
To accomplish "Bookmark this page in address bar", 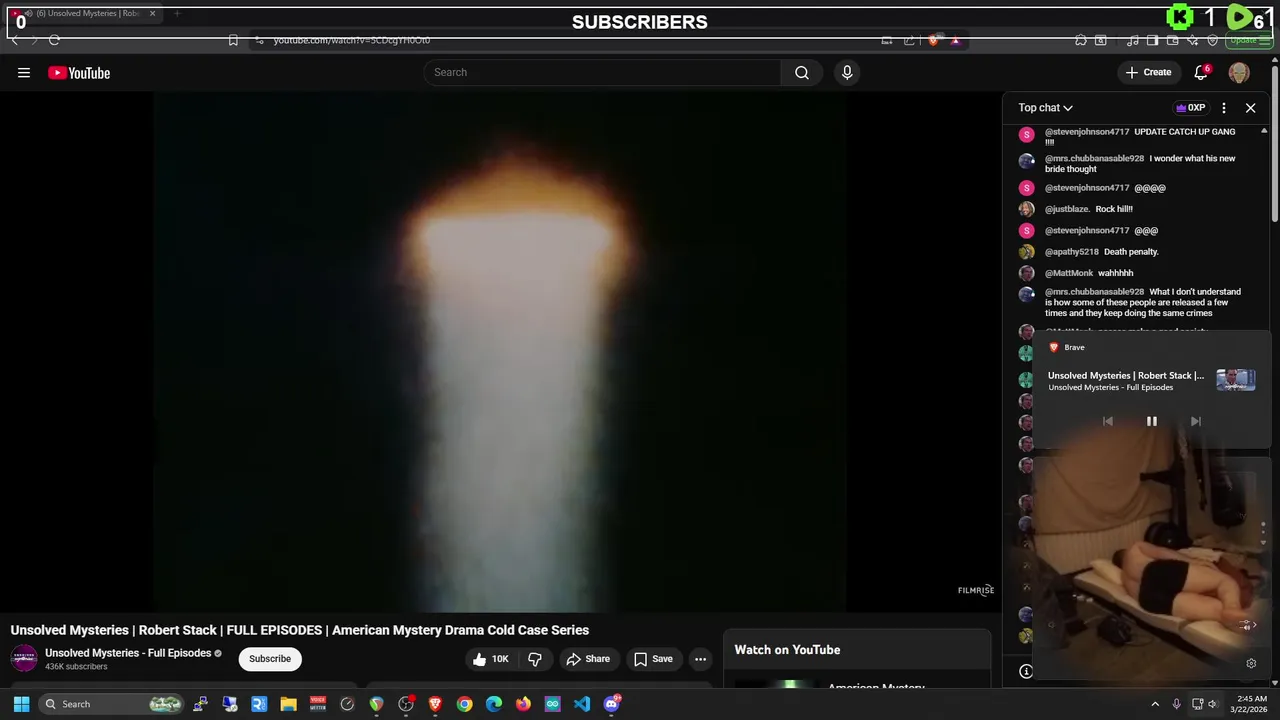I will click(233, 40).
